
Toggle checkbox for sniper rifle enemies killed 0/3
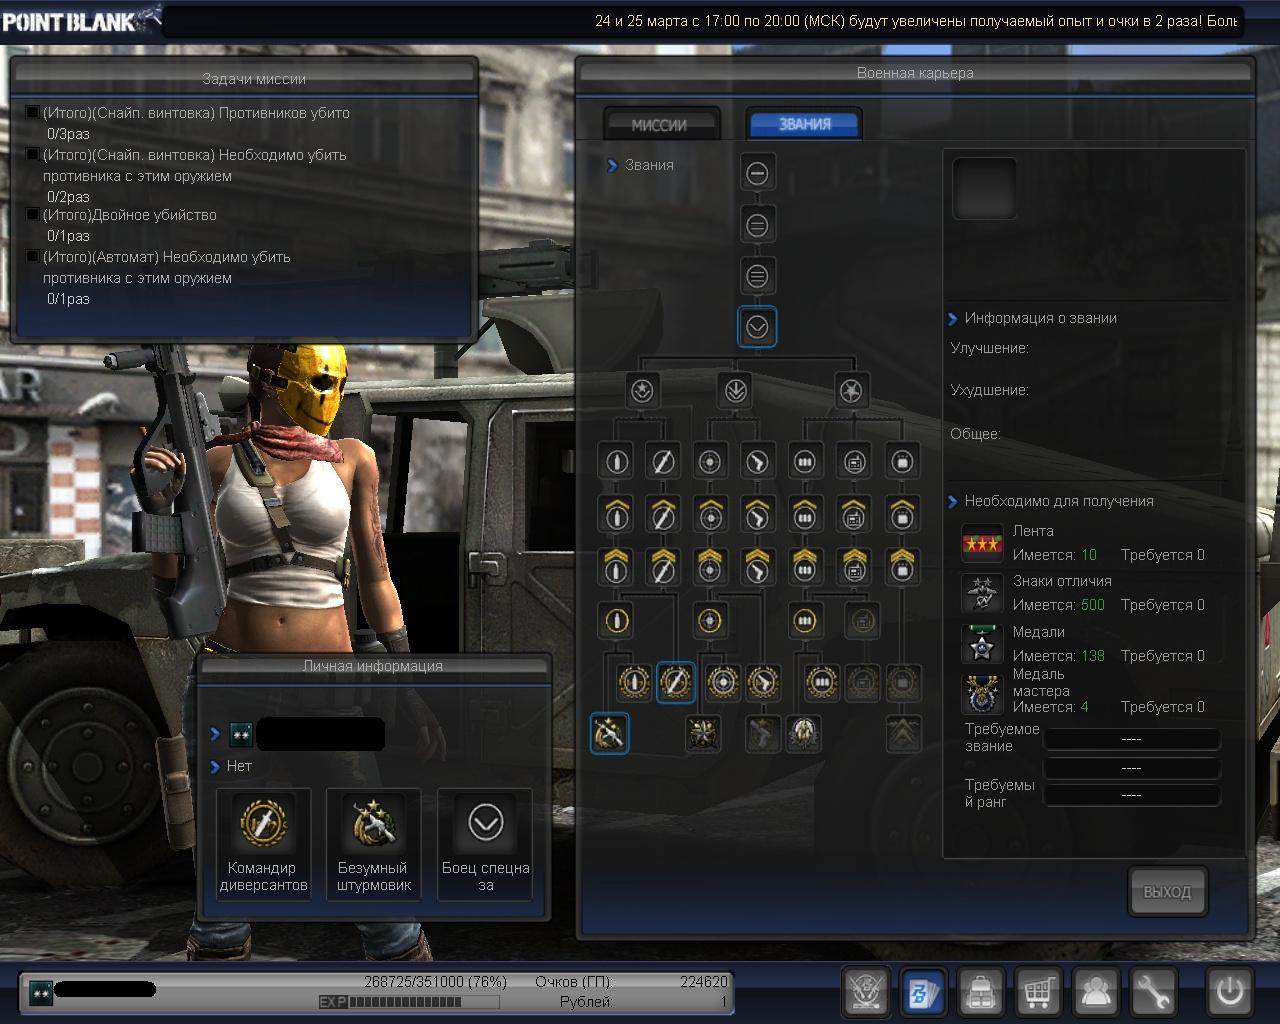(x=32, y=113)
